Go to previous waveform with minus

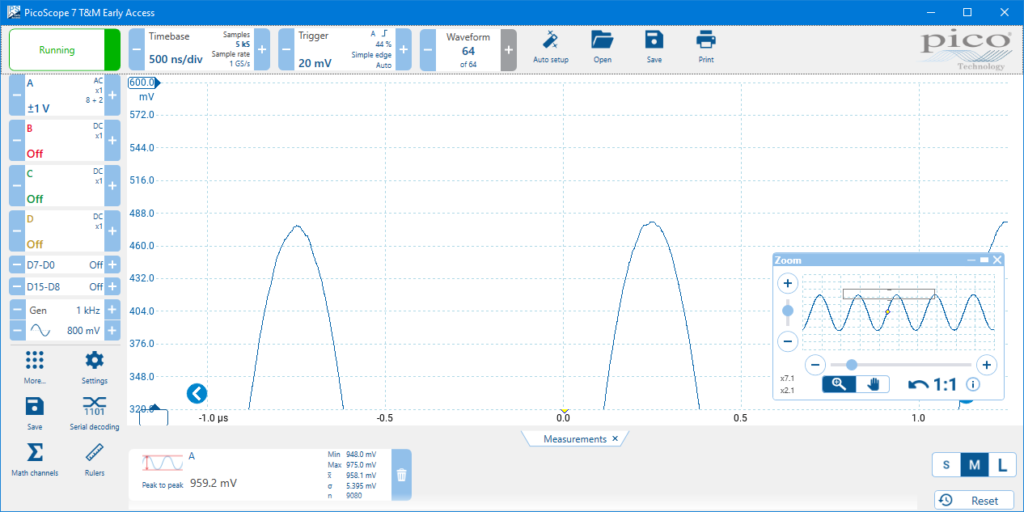pos(428,50)
